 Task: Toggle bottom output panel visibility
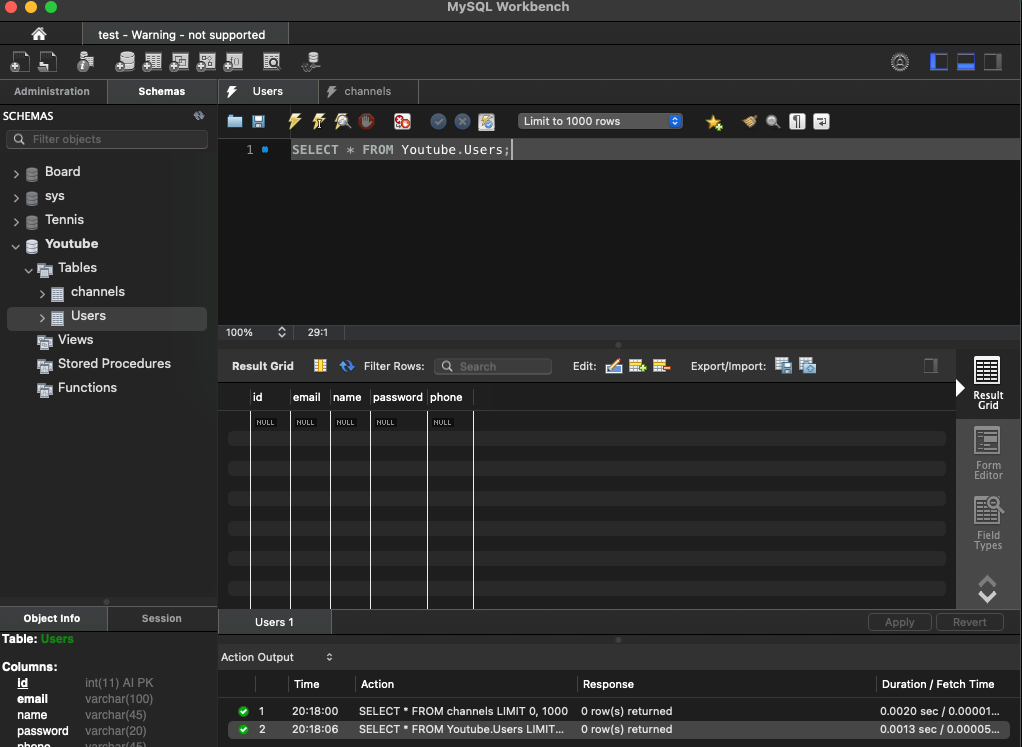click(966, 62)
